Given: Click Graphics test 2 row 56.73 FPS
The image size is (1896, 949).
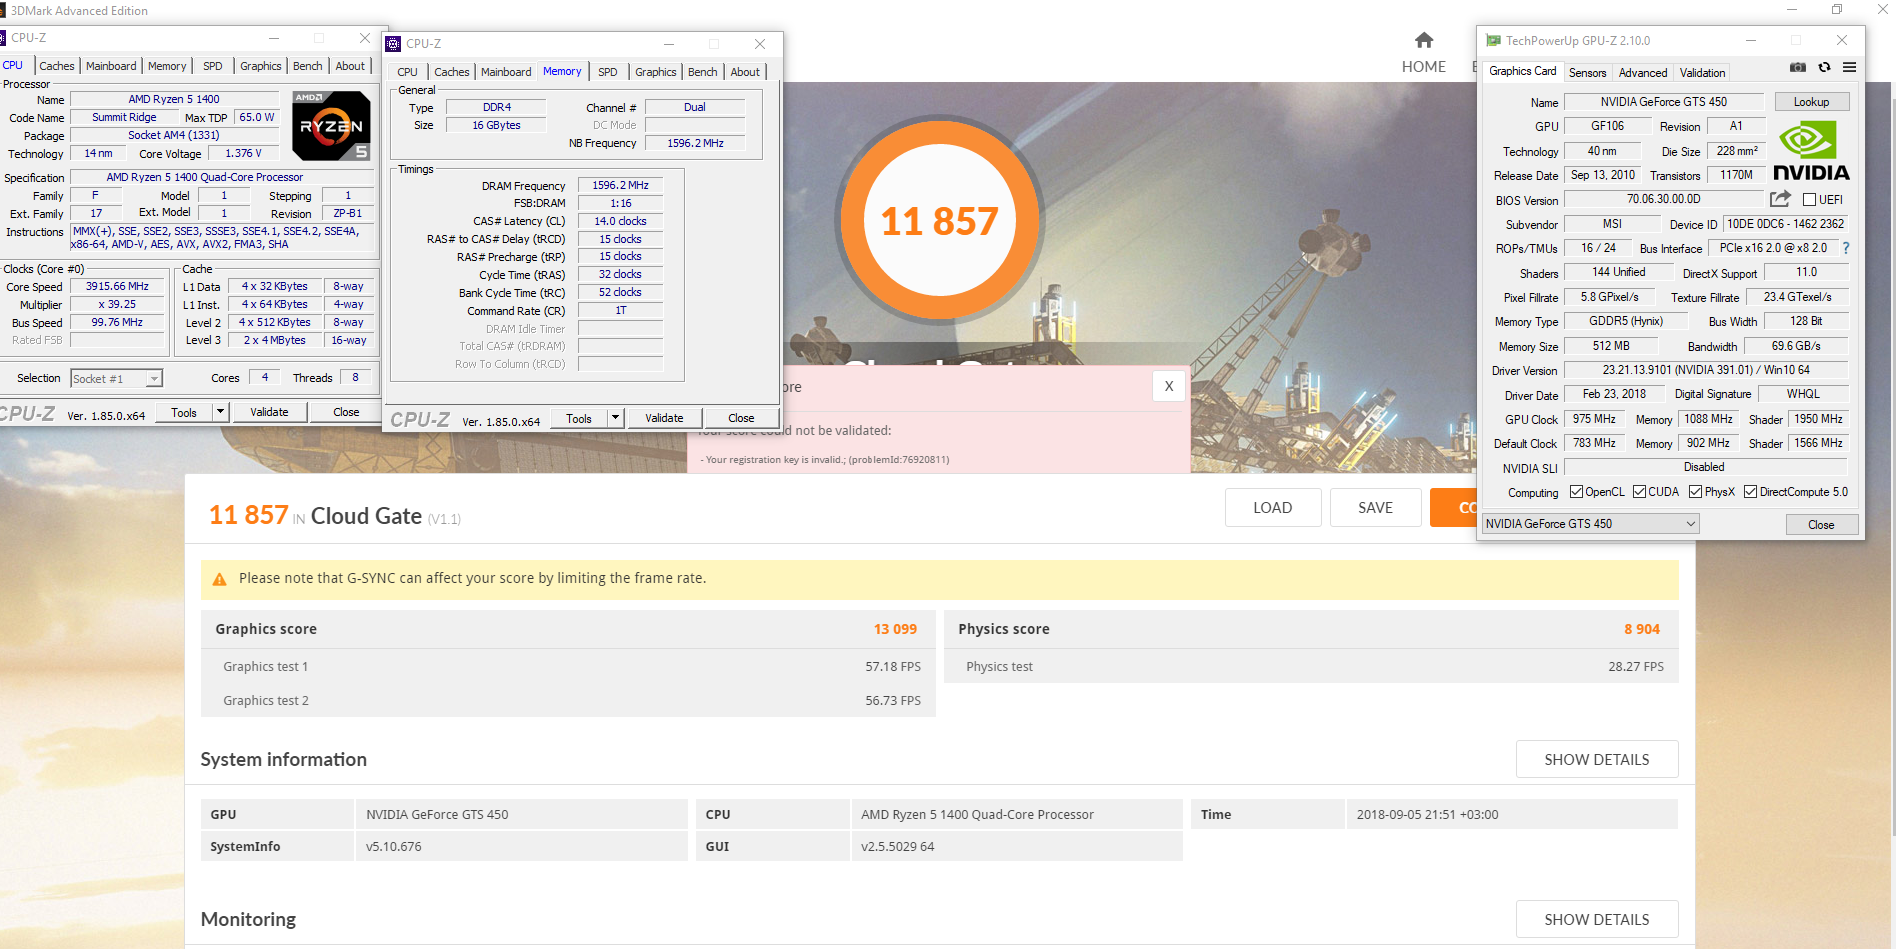Looking at the screenshot, I should [x=568, y=701].
